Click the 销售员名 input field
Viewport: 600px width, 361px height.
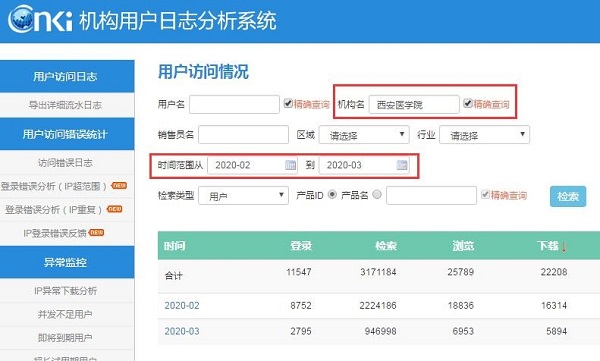pyautogui.click(x=243, y=135)
